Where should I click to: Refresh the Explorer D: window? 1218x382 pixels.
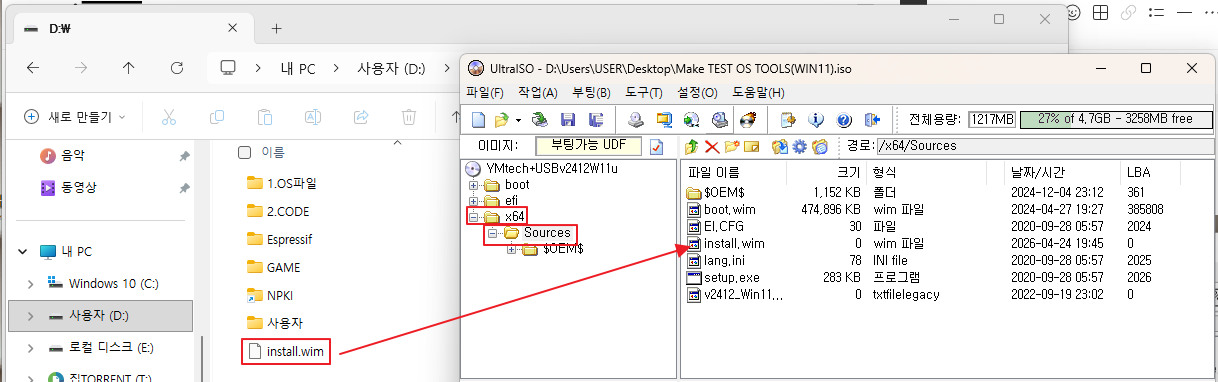177,68
